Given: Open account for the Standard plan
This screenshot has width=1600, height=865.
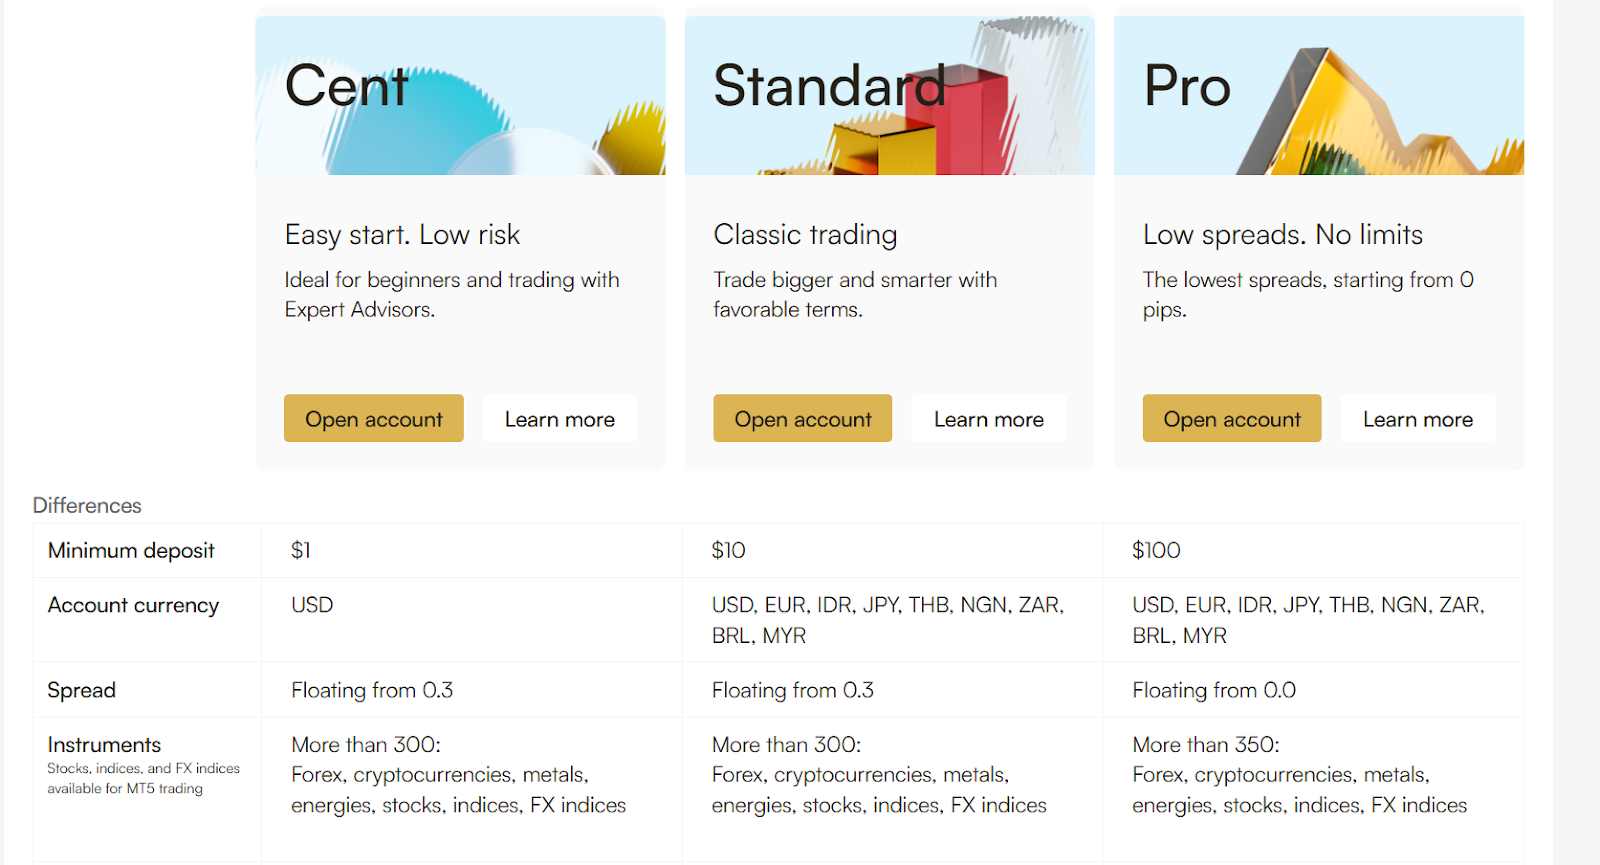Looking at the screenshot, I should click(x=802, y=418).
